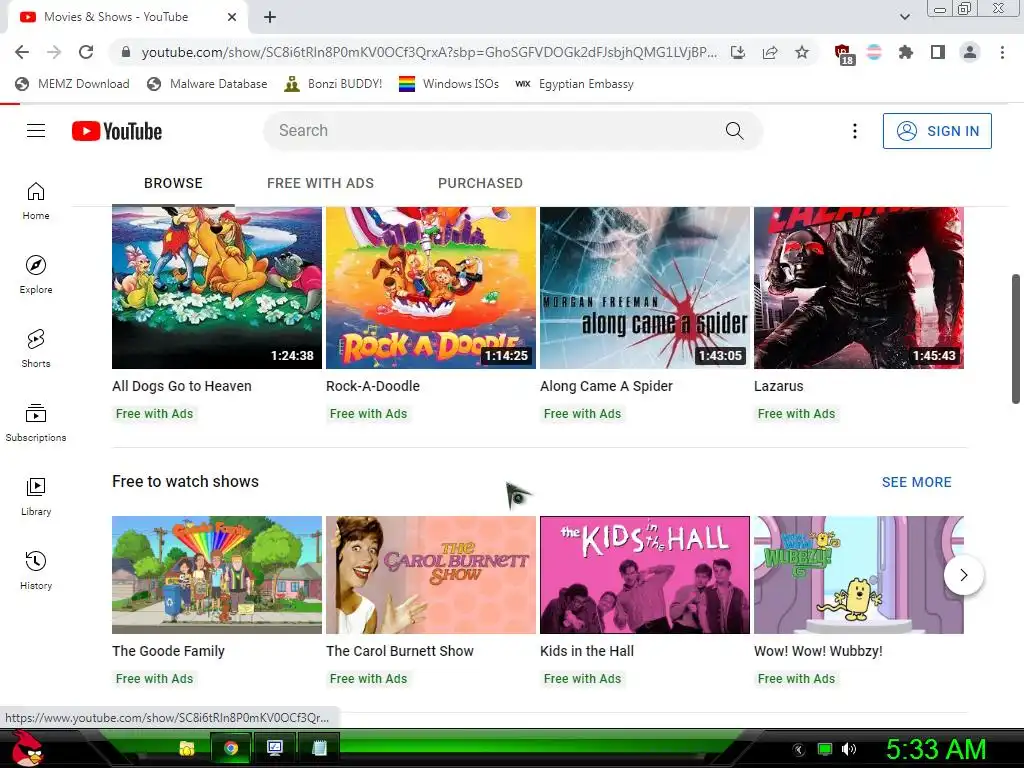Image resolution: width=1024 pixels, height=768 pixels.
Task: Click next arrow in shows carousel
Action: [x=963, y=575]
